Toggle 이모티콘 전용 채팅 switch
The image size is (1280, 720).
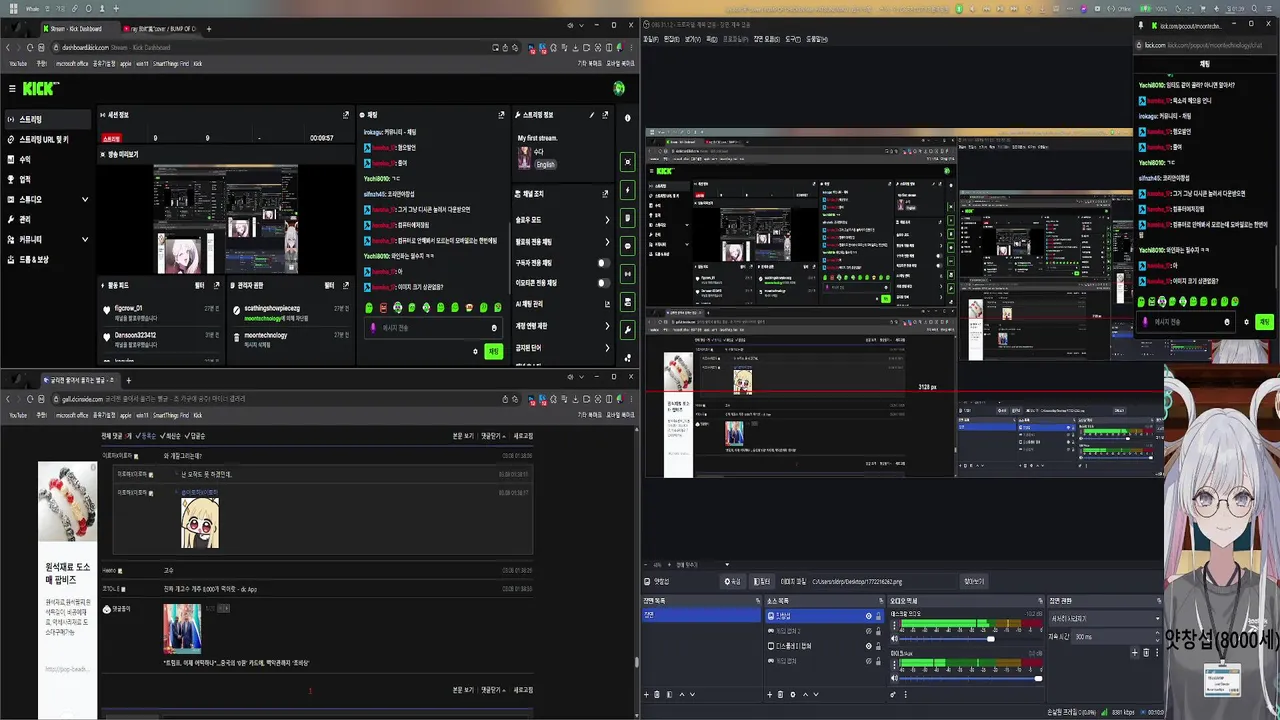(x=603, y=283)
